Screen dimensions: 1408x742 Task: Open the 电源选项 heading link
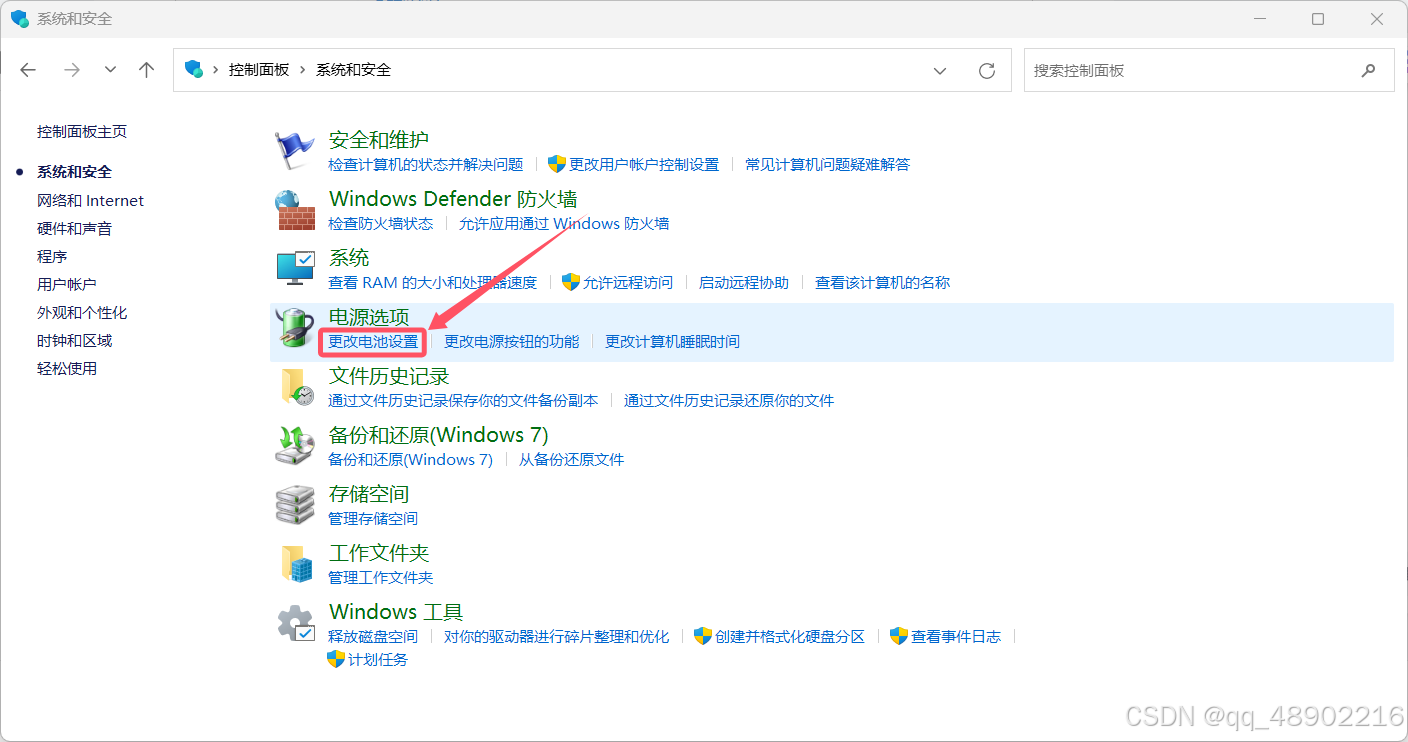[x=369, y=317]
